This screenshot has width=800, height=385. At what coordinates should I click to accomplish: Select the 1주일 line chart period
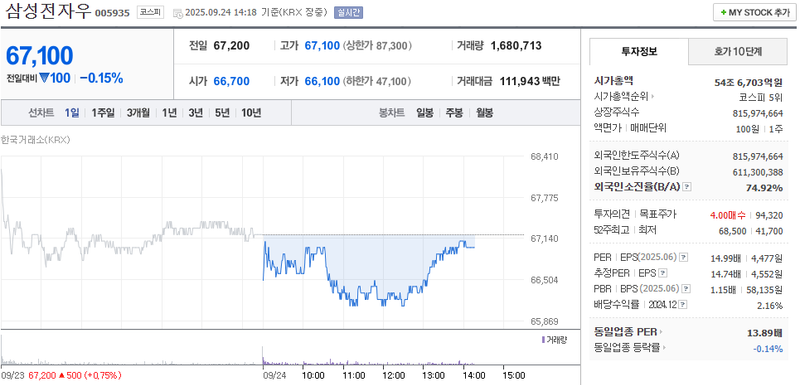pos(103,113)
